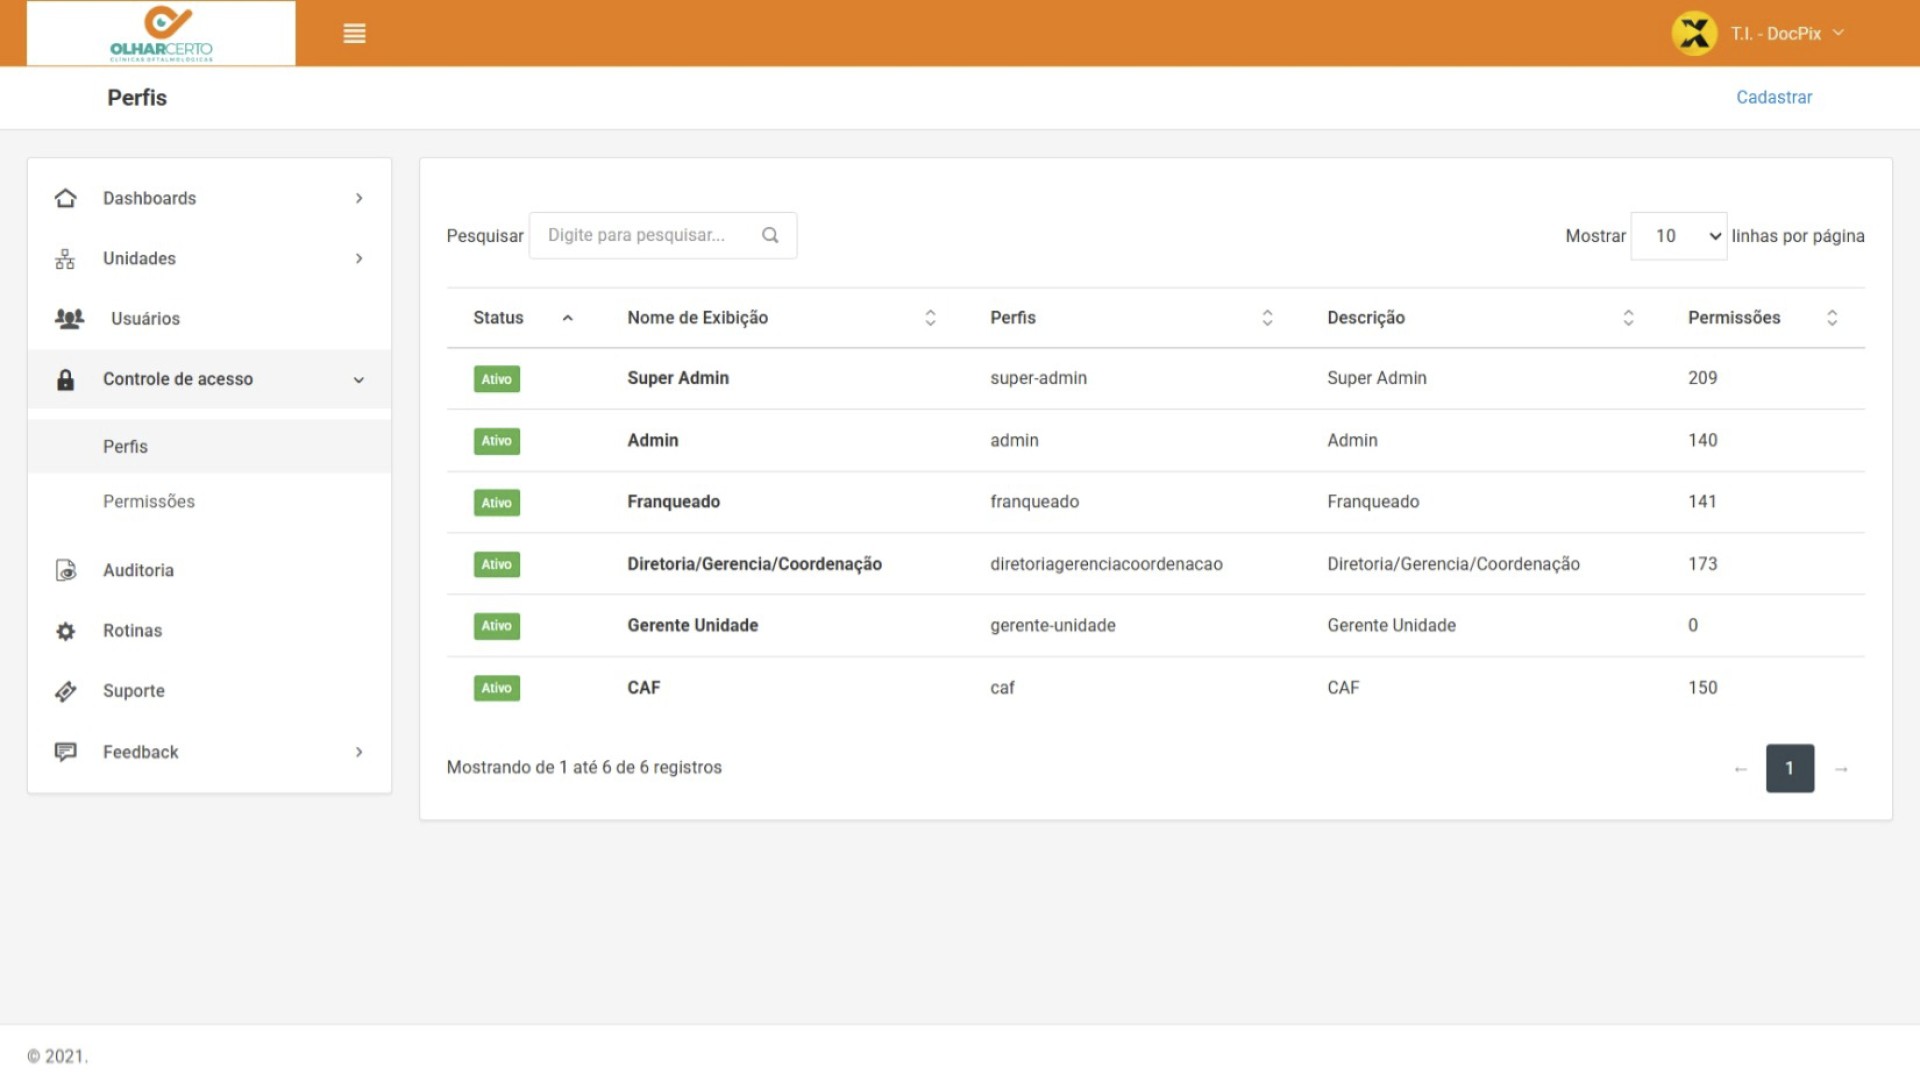This screenshot has width=1920, height=1080.
Task: Click the search magnifier icon
Action: [x=770, y=235]
